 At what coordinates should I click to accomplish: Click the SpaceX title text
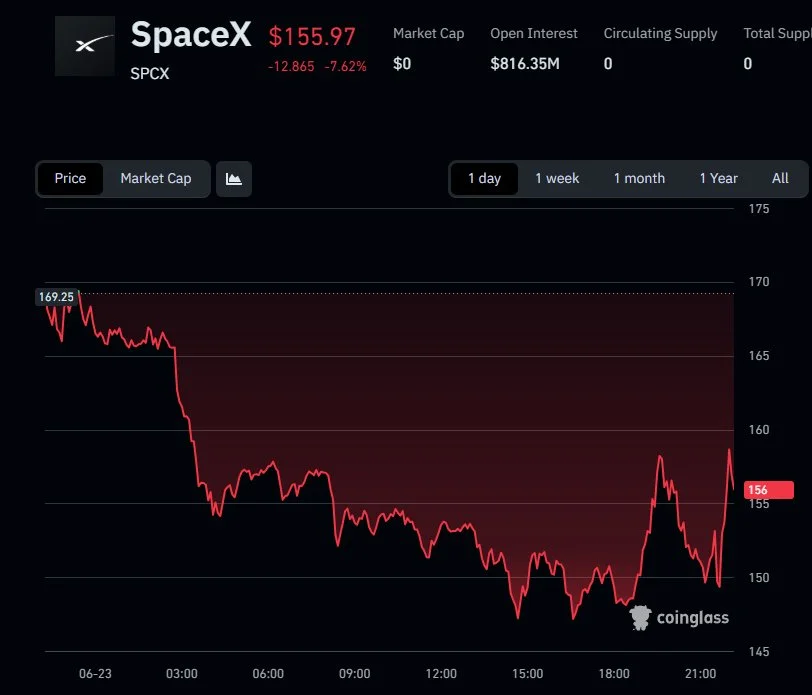pos(191,35)
